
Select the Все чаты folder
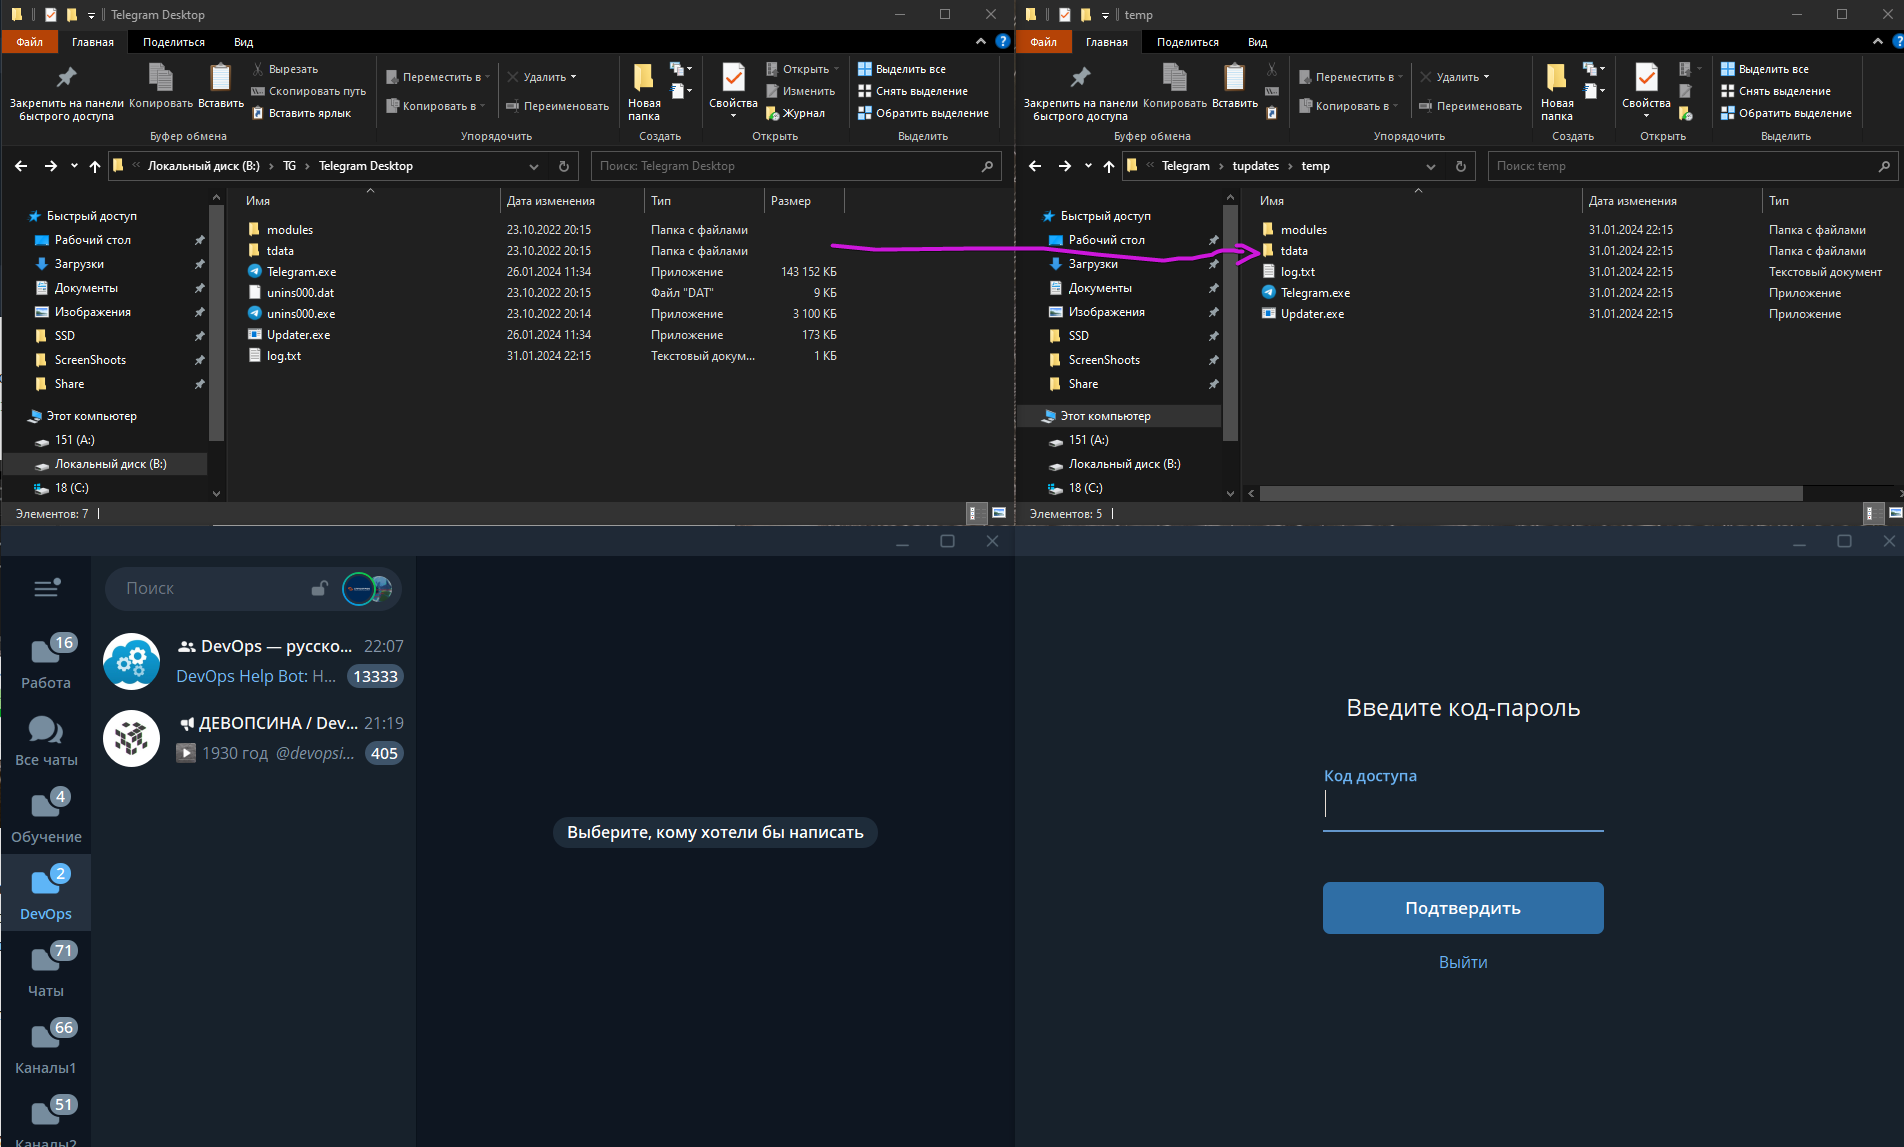click(46, 740)
